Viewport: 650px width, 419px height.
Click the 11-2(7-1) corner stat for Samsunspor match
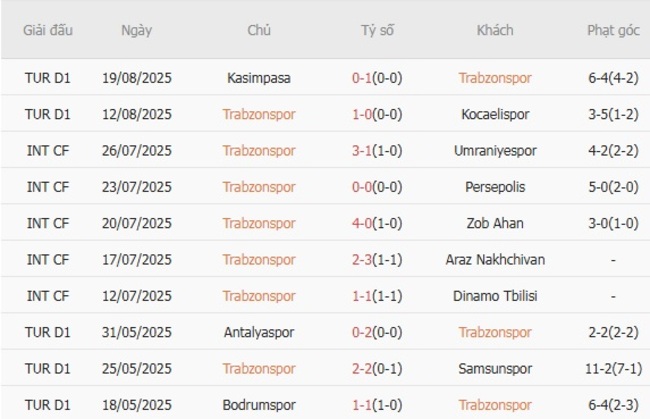tap(613, 369)
